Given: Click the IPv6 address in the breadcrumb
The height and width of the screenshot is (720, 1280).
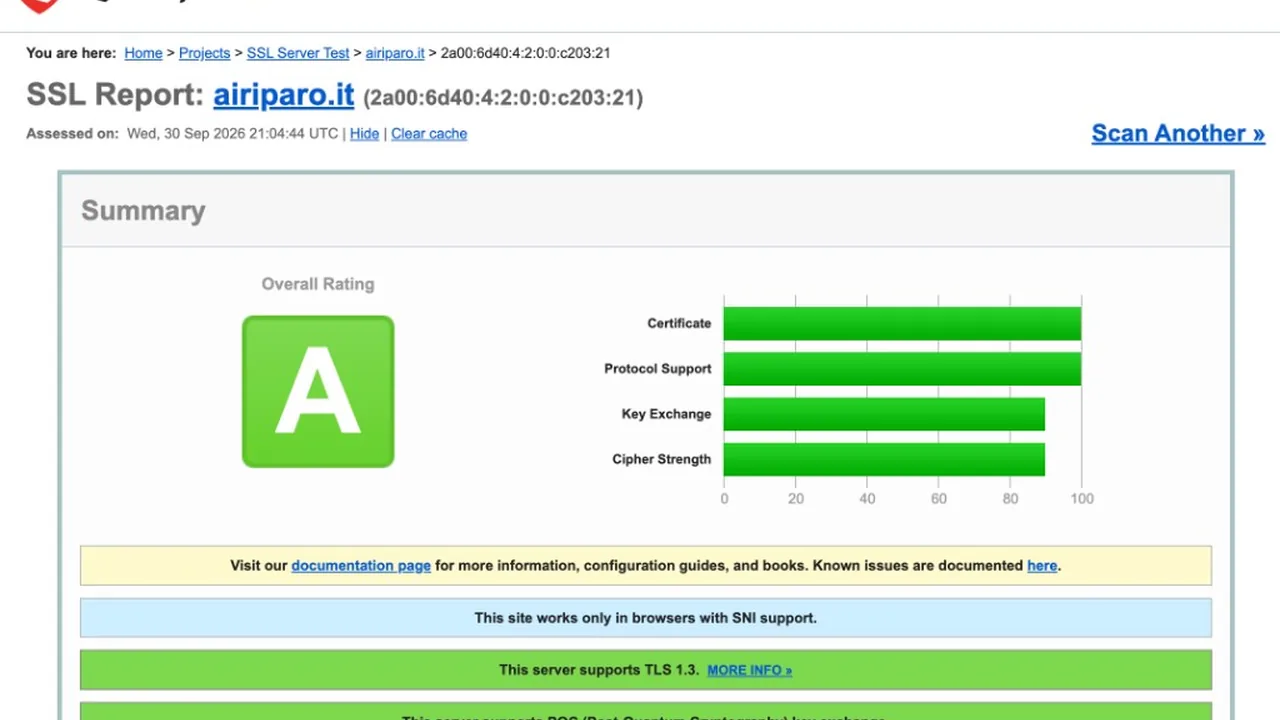Looking at the screenshot, I should tap(526, 53).
